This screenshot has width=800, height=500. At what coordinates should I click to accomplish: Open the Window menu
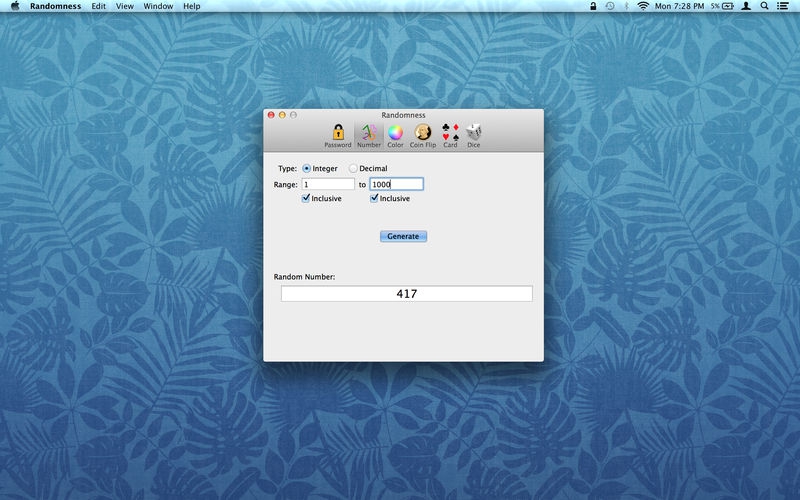158,6
